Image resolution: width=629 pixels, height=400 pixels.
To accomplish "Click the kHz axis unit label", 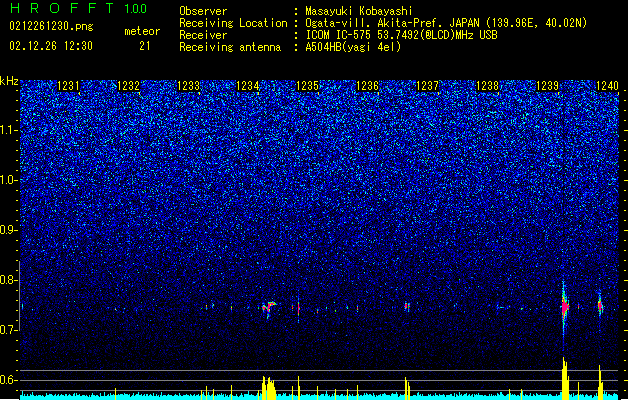I will 9,81.
